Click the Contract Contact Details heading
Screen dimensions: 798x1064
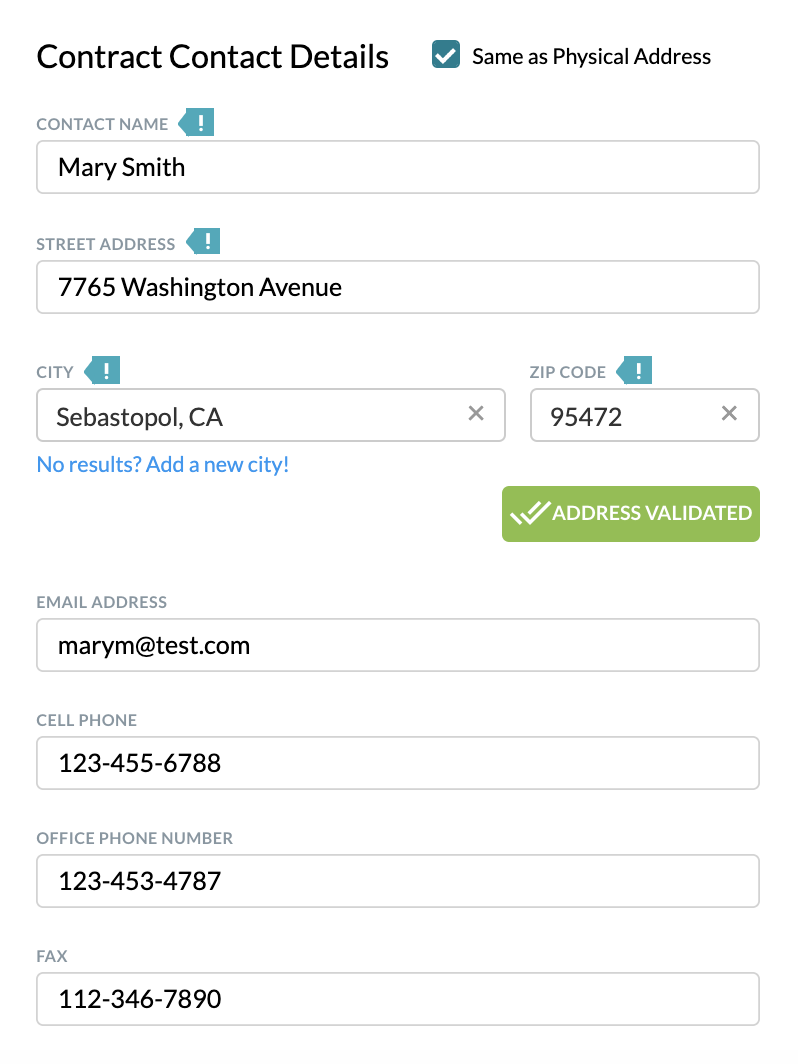(x=212, y=56)
